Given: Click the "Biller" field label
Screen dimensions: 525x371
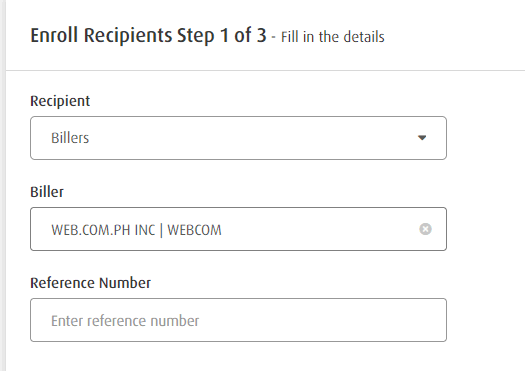Looking at the screenshot, I should 47,192.
